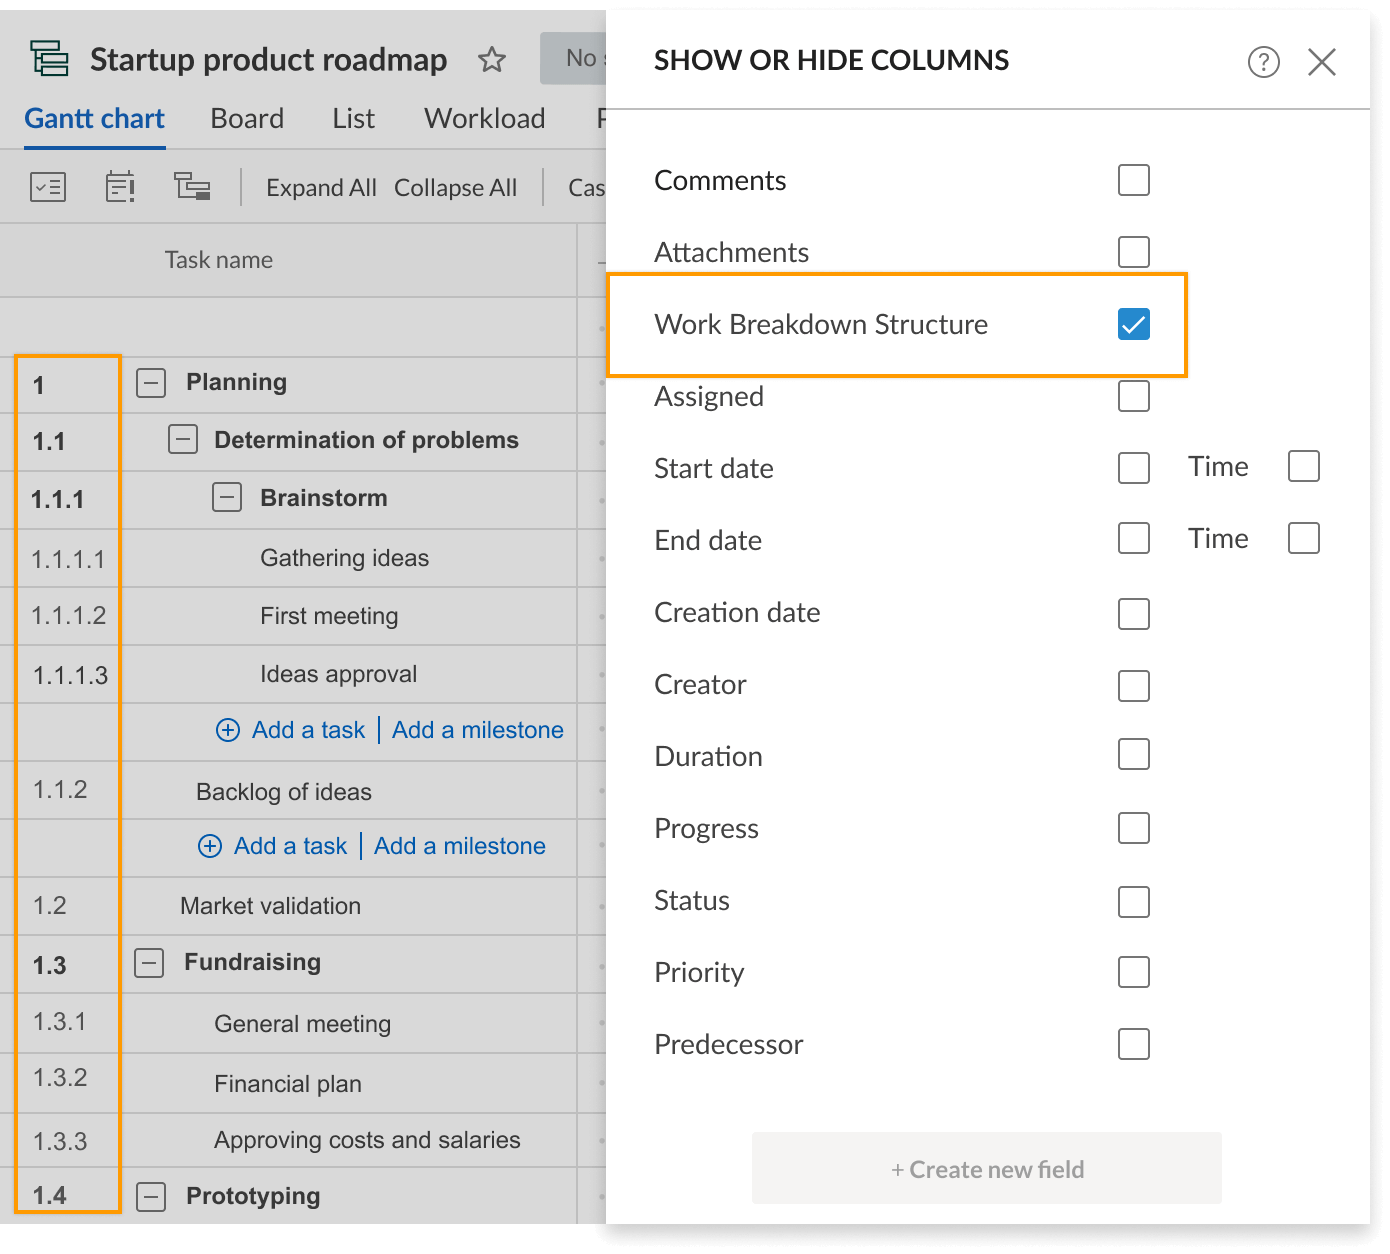Open the Workload view
This screenshot has width=1390, height=1254.
[x=484, y=118]
